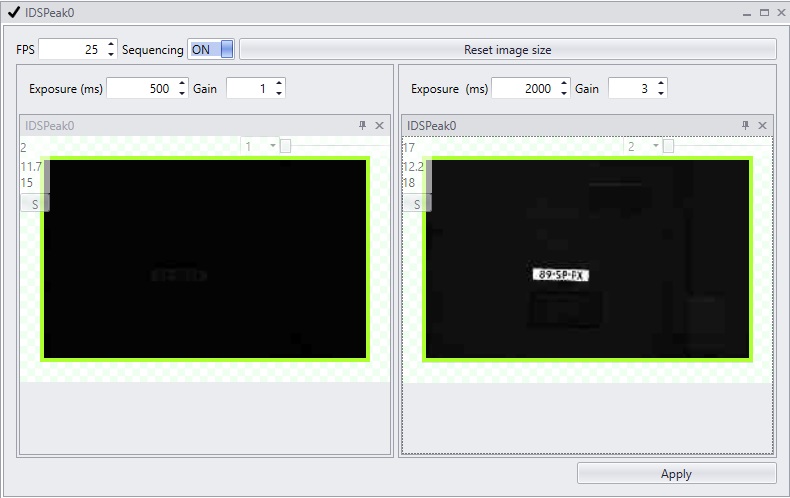Screen dimensions: 790x498
Task: Open the left panel dropdown showing 1
Action: (x=259, y=146)
